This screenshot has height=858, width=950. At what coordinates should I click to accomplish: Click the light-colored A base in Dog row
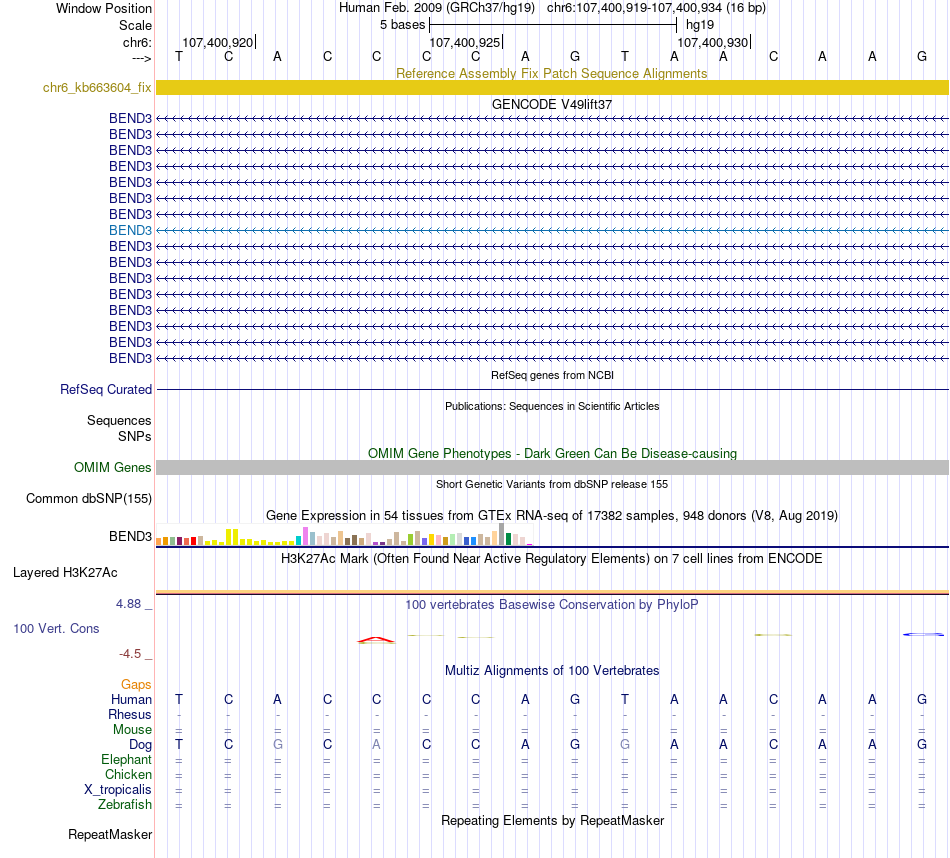[376, 745]
